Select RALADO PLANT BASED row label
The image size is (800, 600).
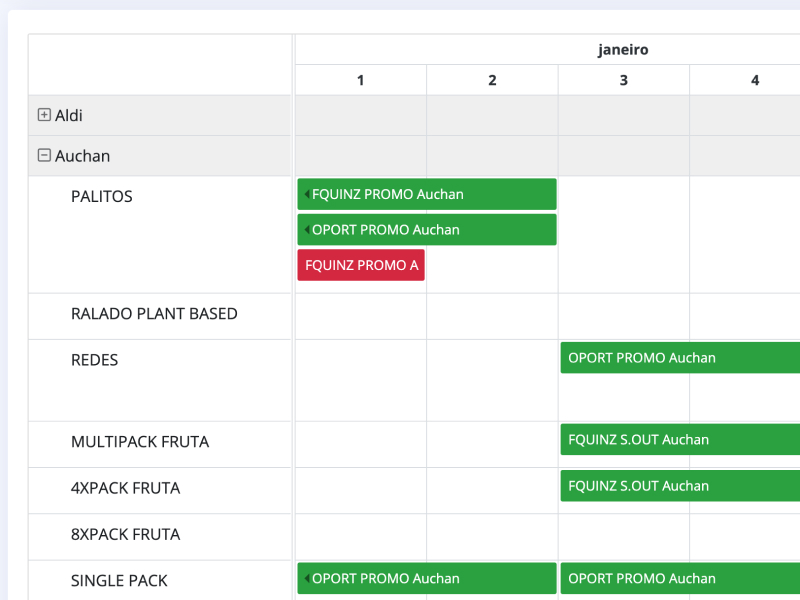154,313
